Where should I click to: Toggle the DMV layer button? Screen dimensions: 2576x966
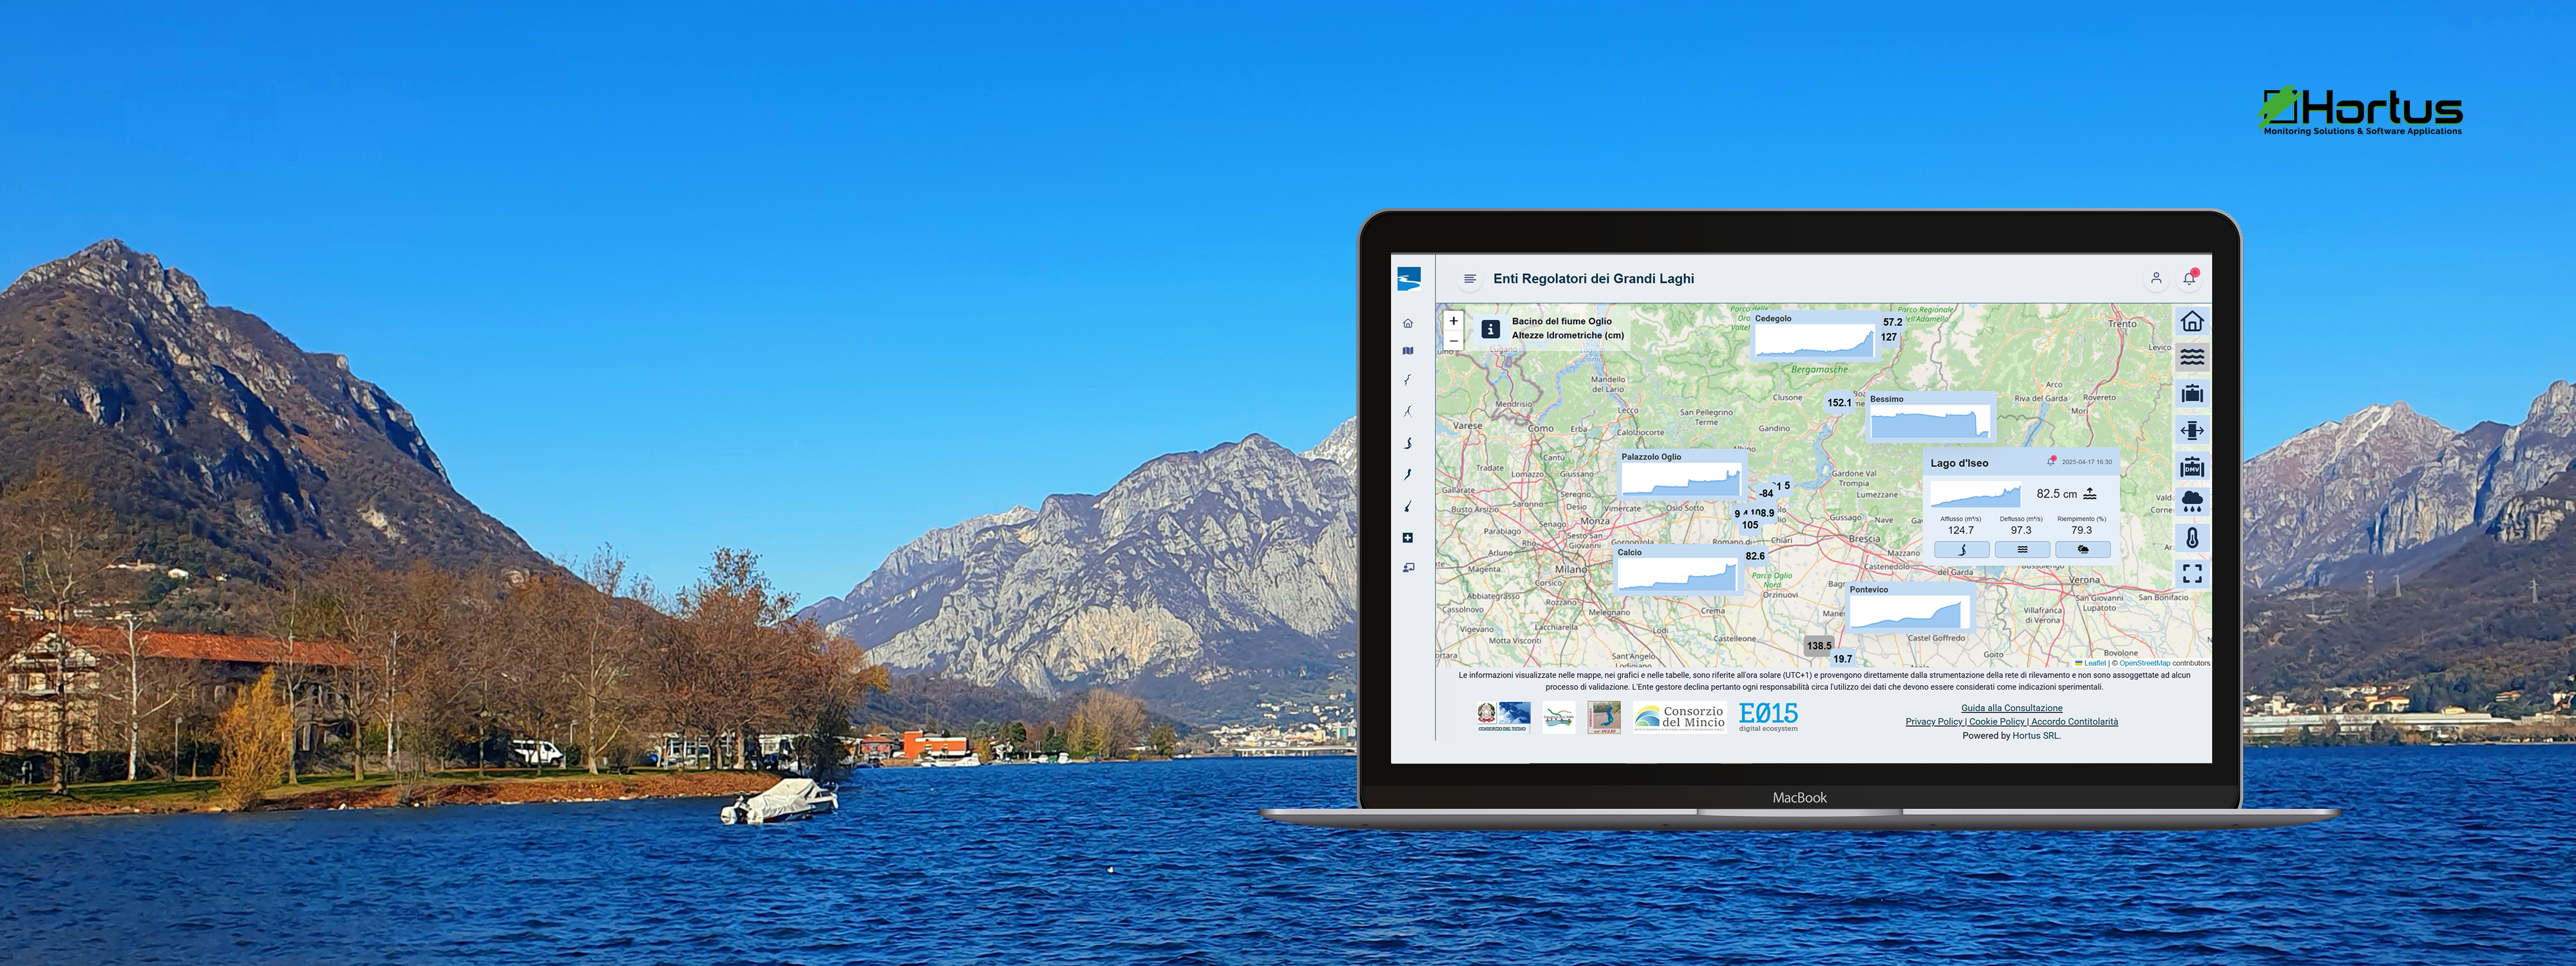pyautogui.click(x=2192, y=467)
